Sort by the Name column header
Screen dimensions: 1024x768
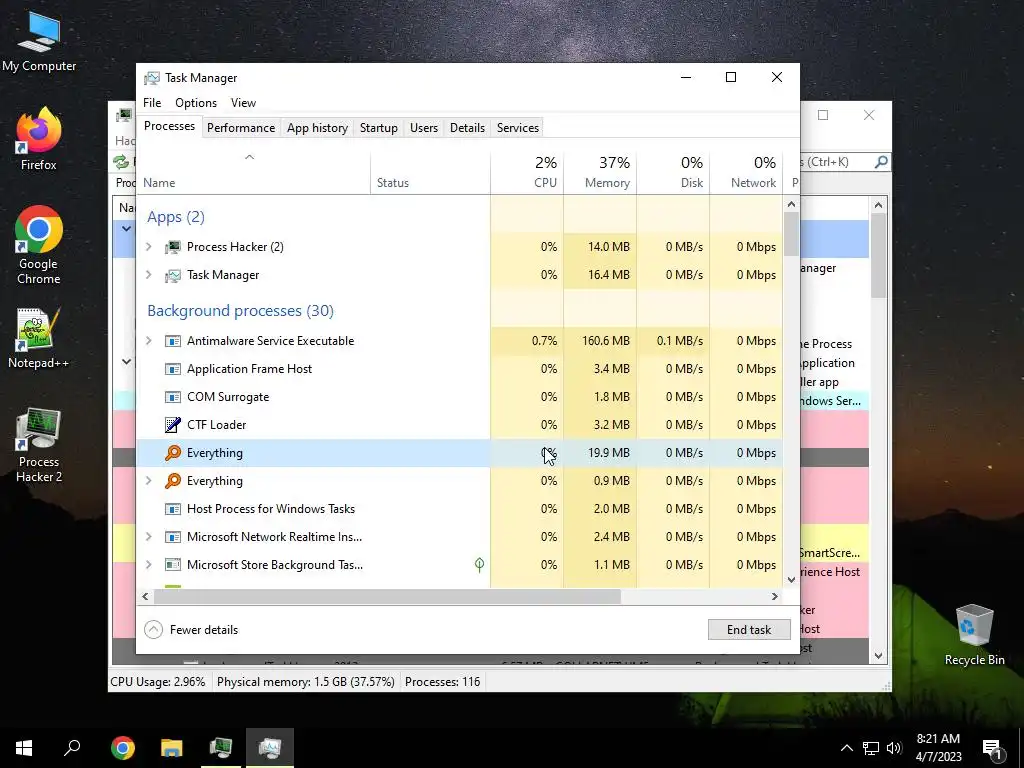pos(253,174)
